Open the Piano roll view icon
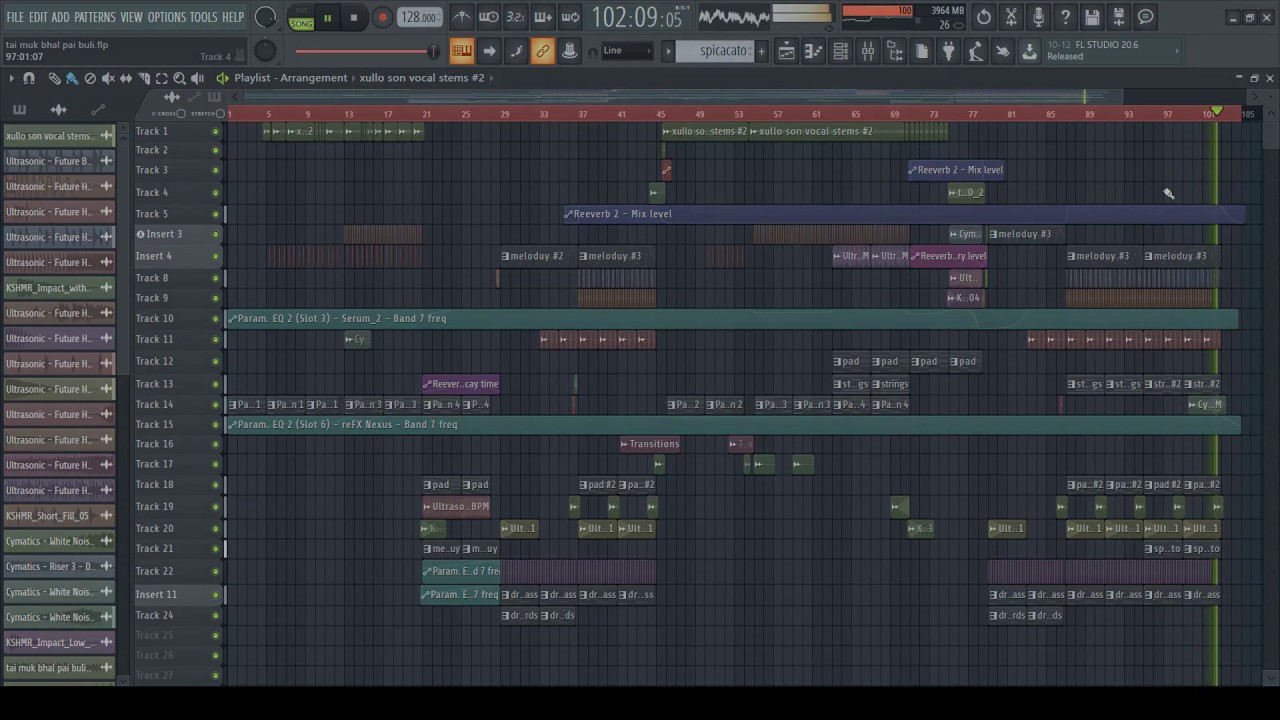The width and height of the screenshot is (1280, 720). [814, 51]
